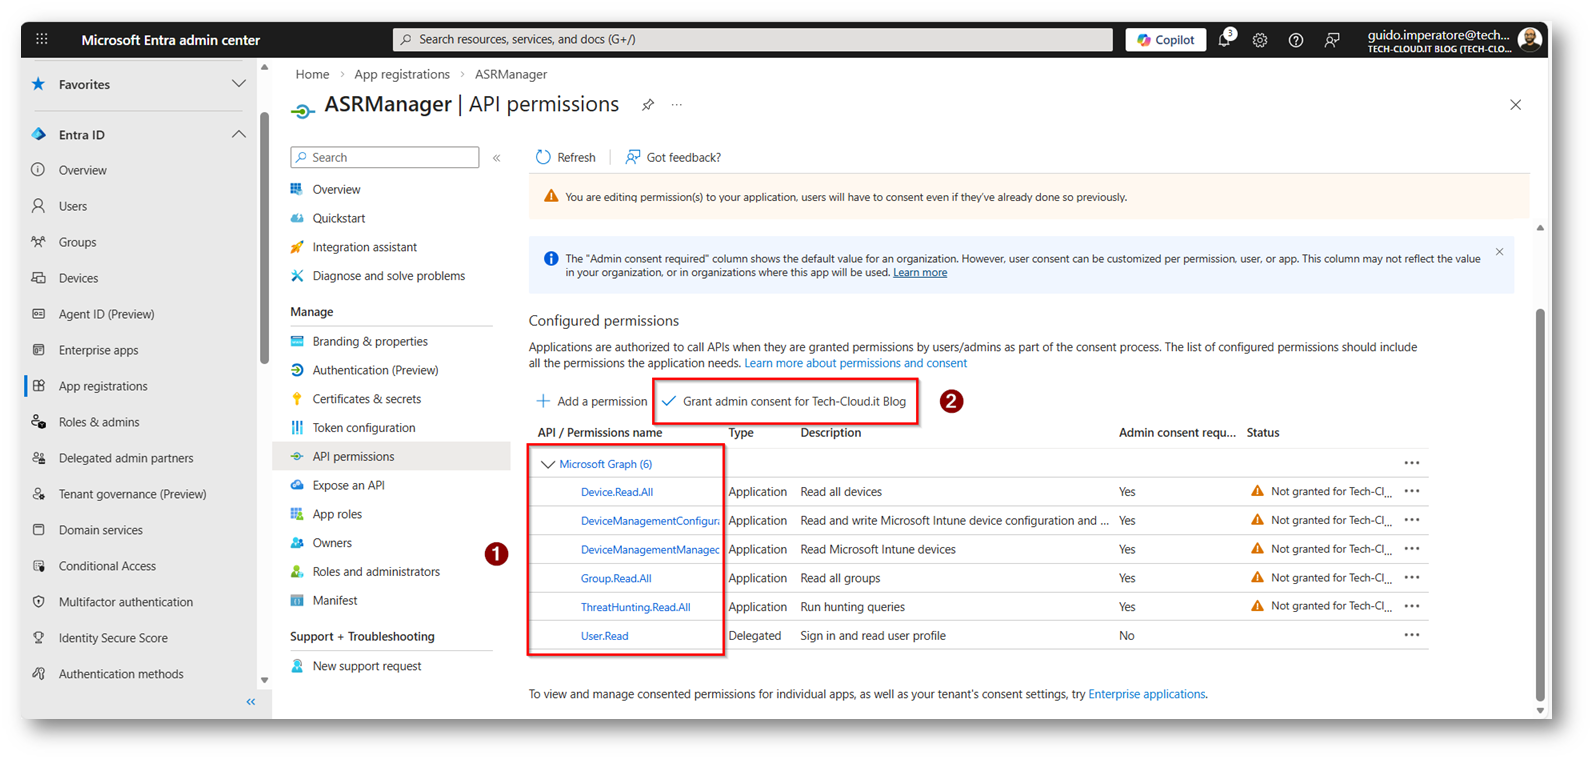The image size is (1594, 761).
Task: Click the Got feedback icon
Action: tap(633, 157)
